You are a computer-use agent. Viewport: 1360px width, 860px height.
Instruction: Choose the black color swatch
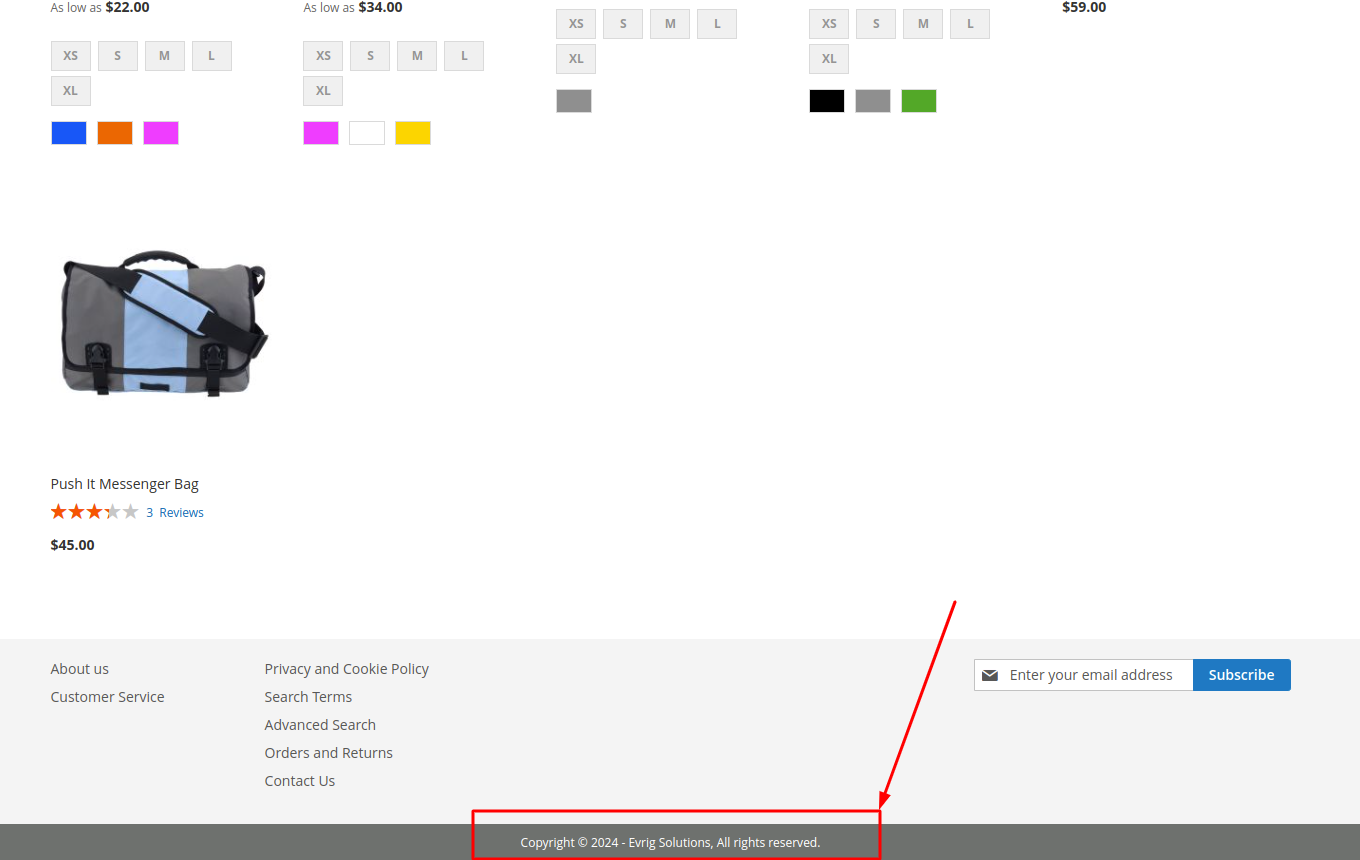pyautogui.click(x=827, y=101)
